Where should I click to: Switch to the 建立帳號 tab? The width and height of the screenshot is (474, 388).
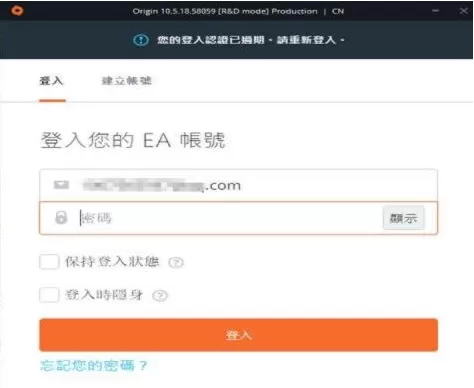(x=127, y=81)
